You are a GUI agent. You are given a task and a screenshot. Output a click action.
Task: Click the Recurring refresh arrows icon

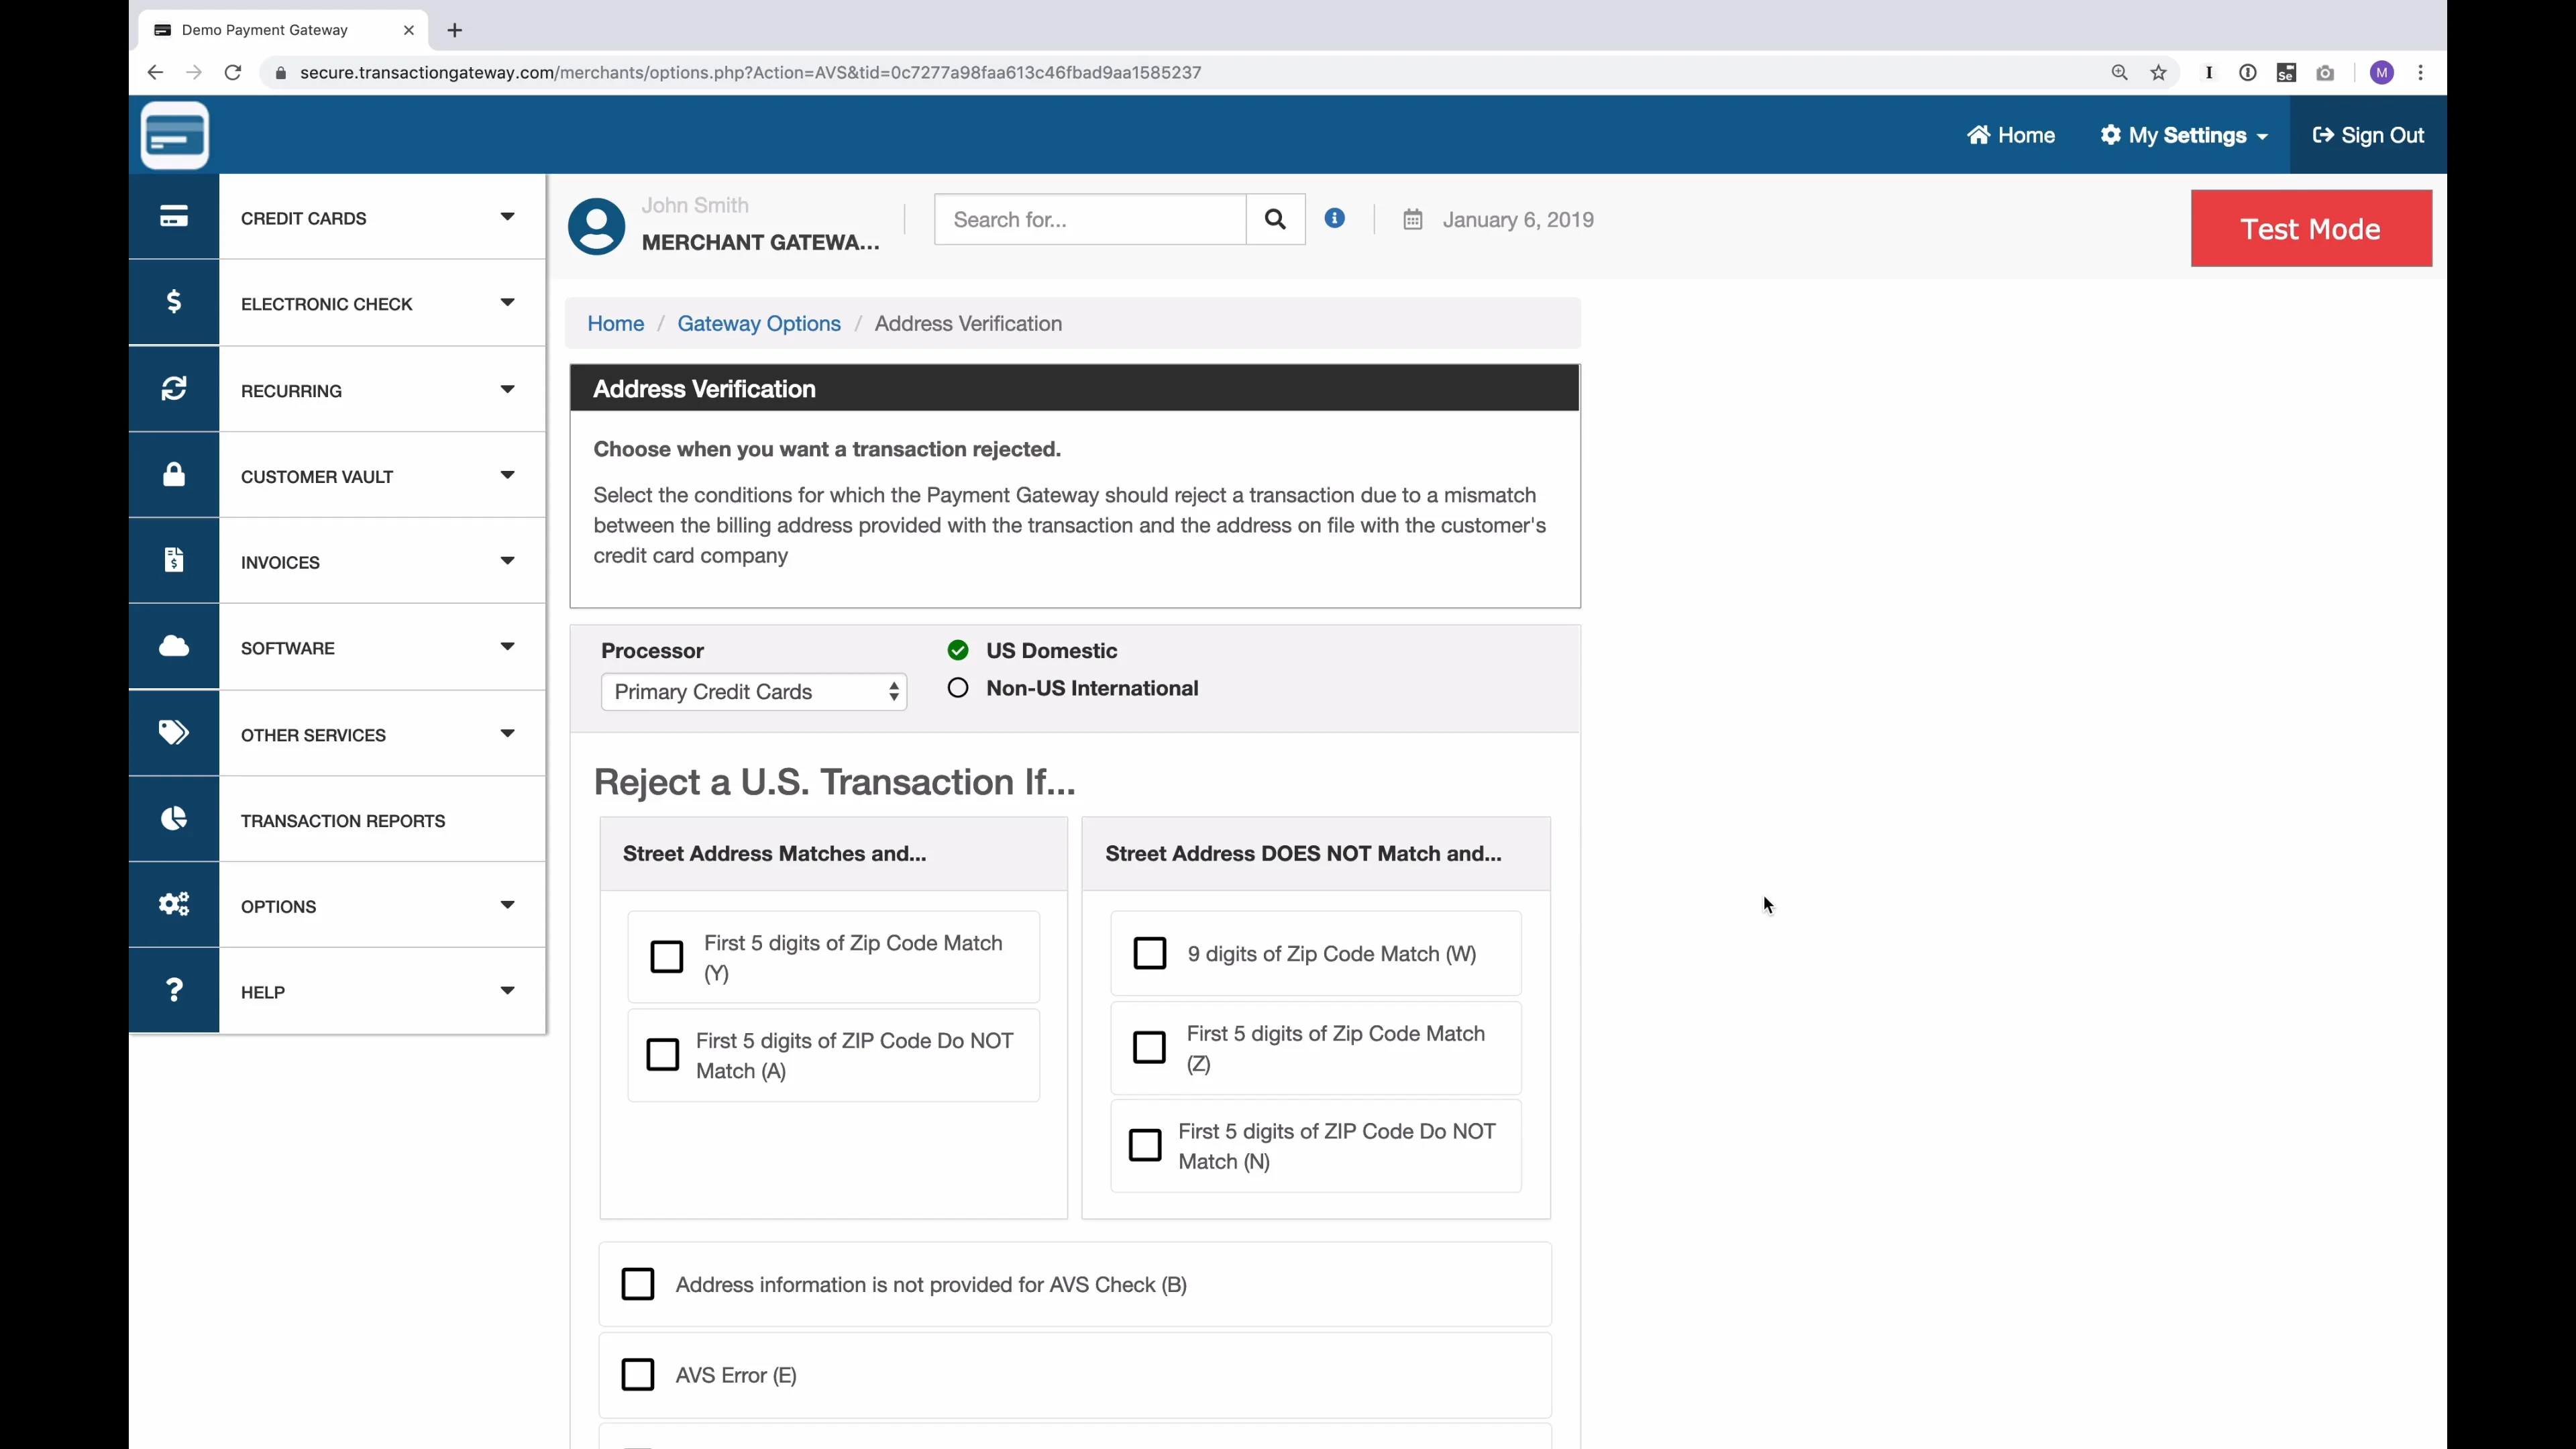pos(173,389)
